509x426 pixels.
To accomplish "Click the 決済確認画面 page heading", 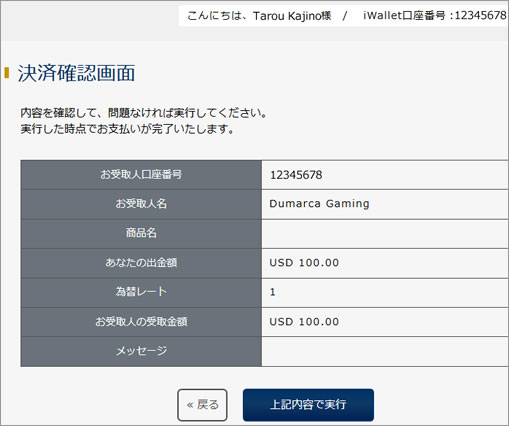I will (x=76, y=73).
